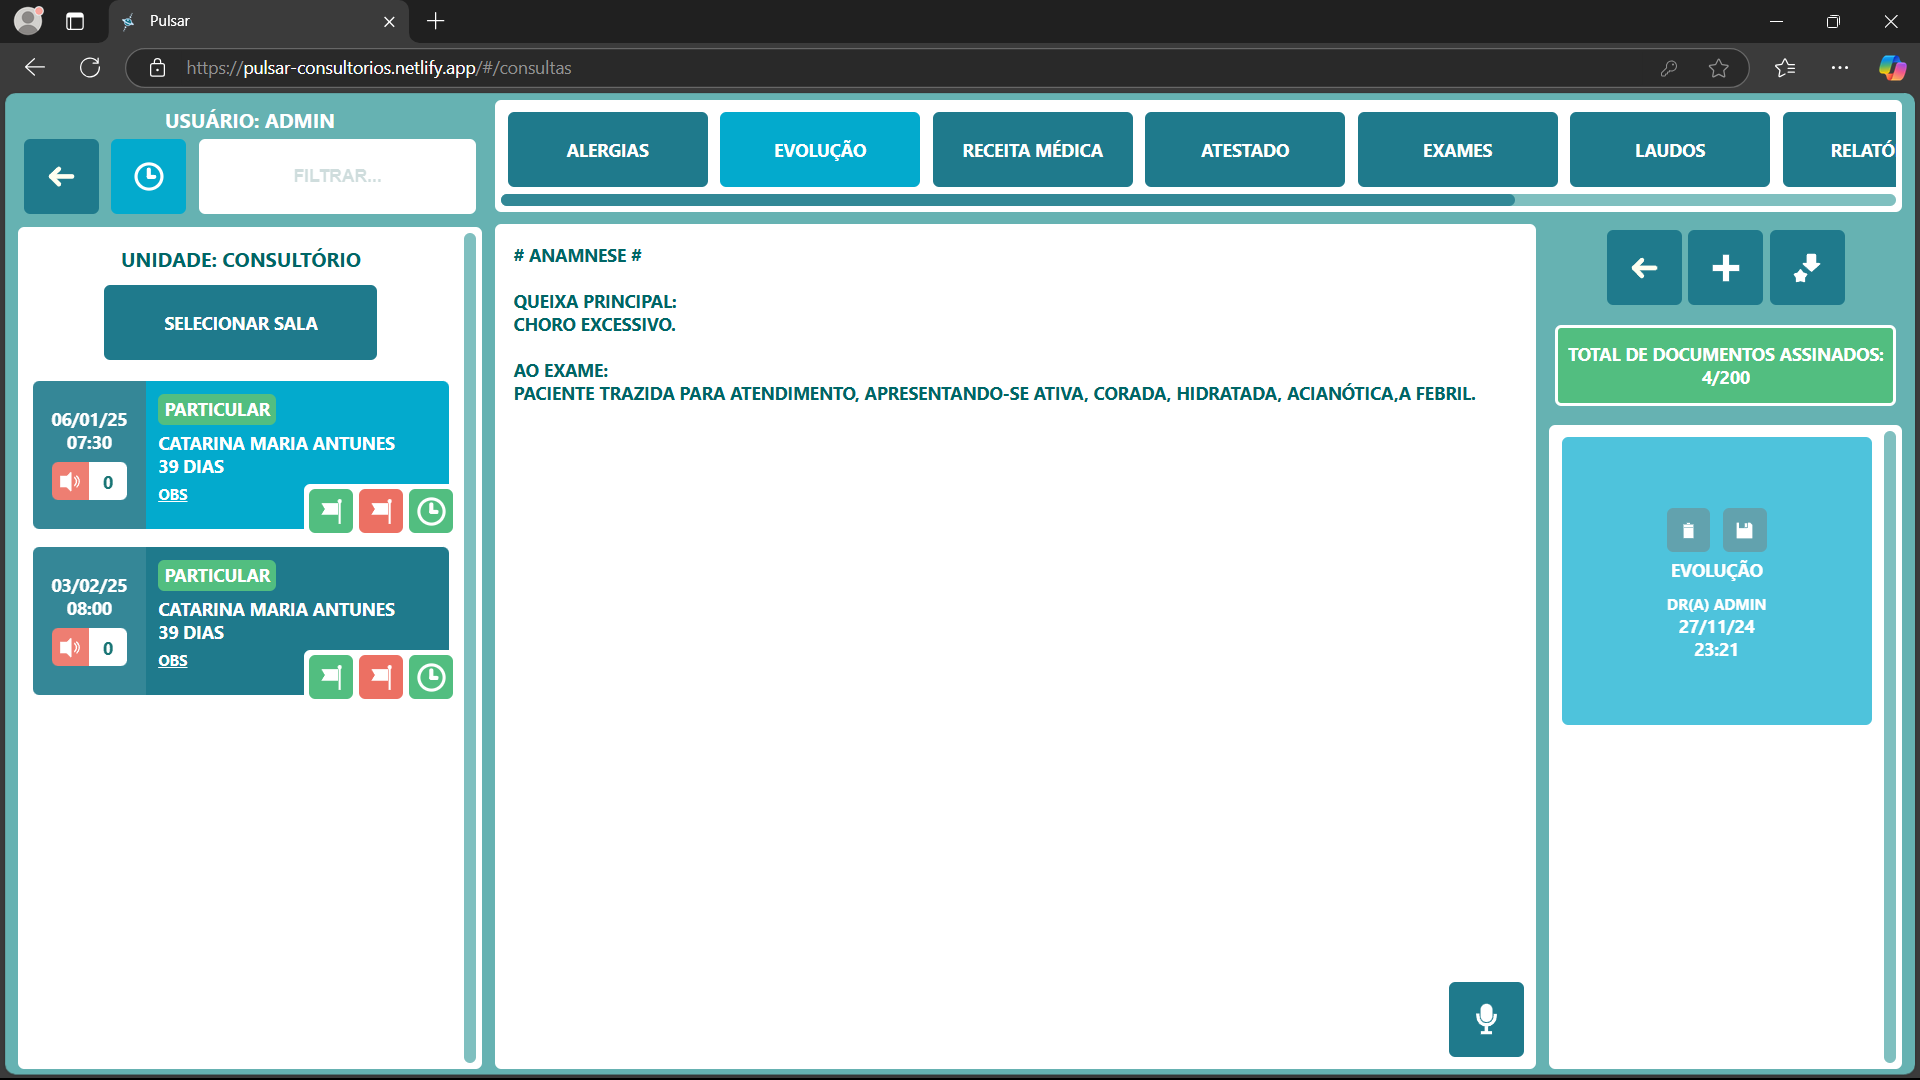1920x1080 pixels.
Task: Open the ALERGIAS tab
Action: click(x=607, y=150)
